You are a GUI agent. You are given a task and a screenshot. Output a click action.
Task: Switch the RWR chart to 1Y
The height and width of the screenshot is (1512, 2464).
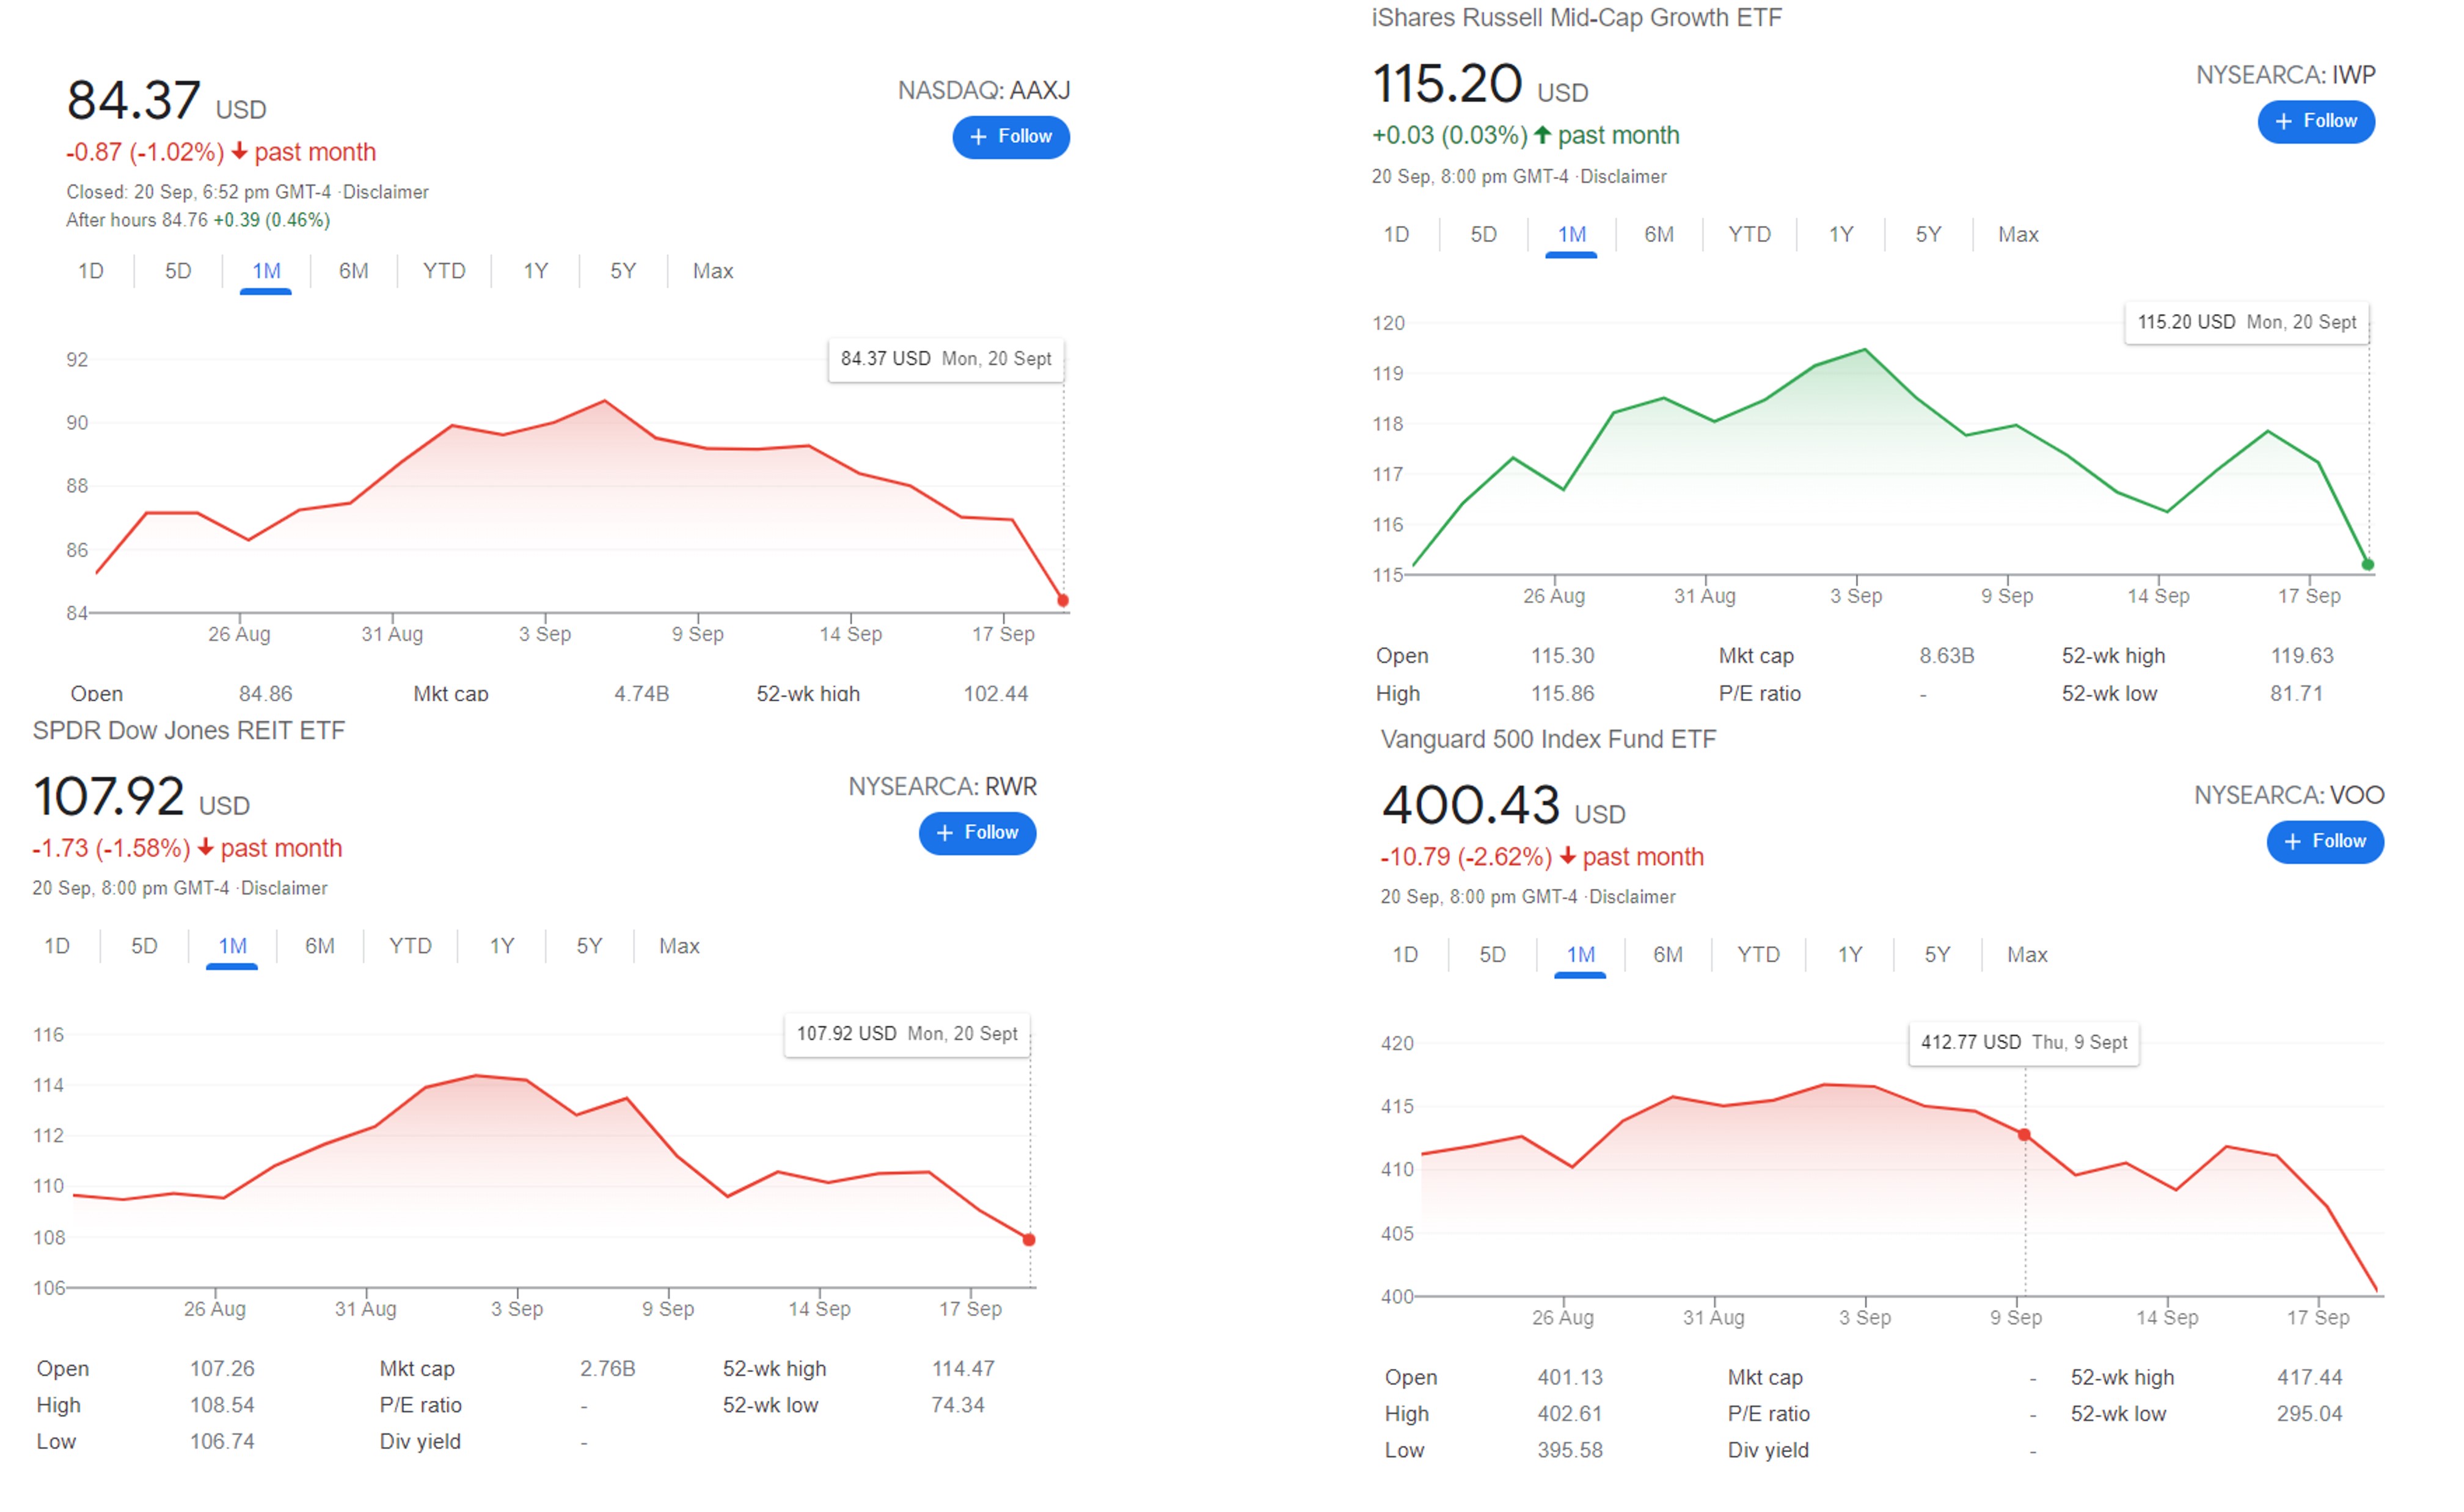[x=501, y=946]
